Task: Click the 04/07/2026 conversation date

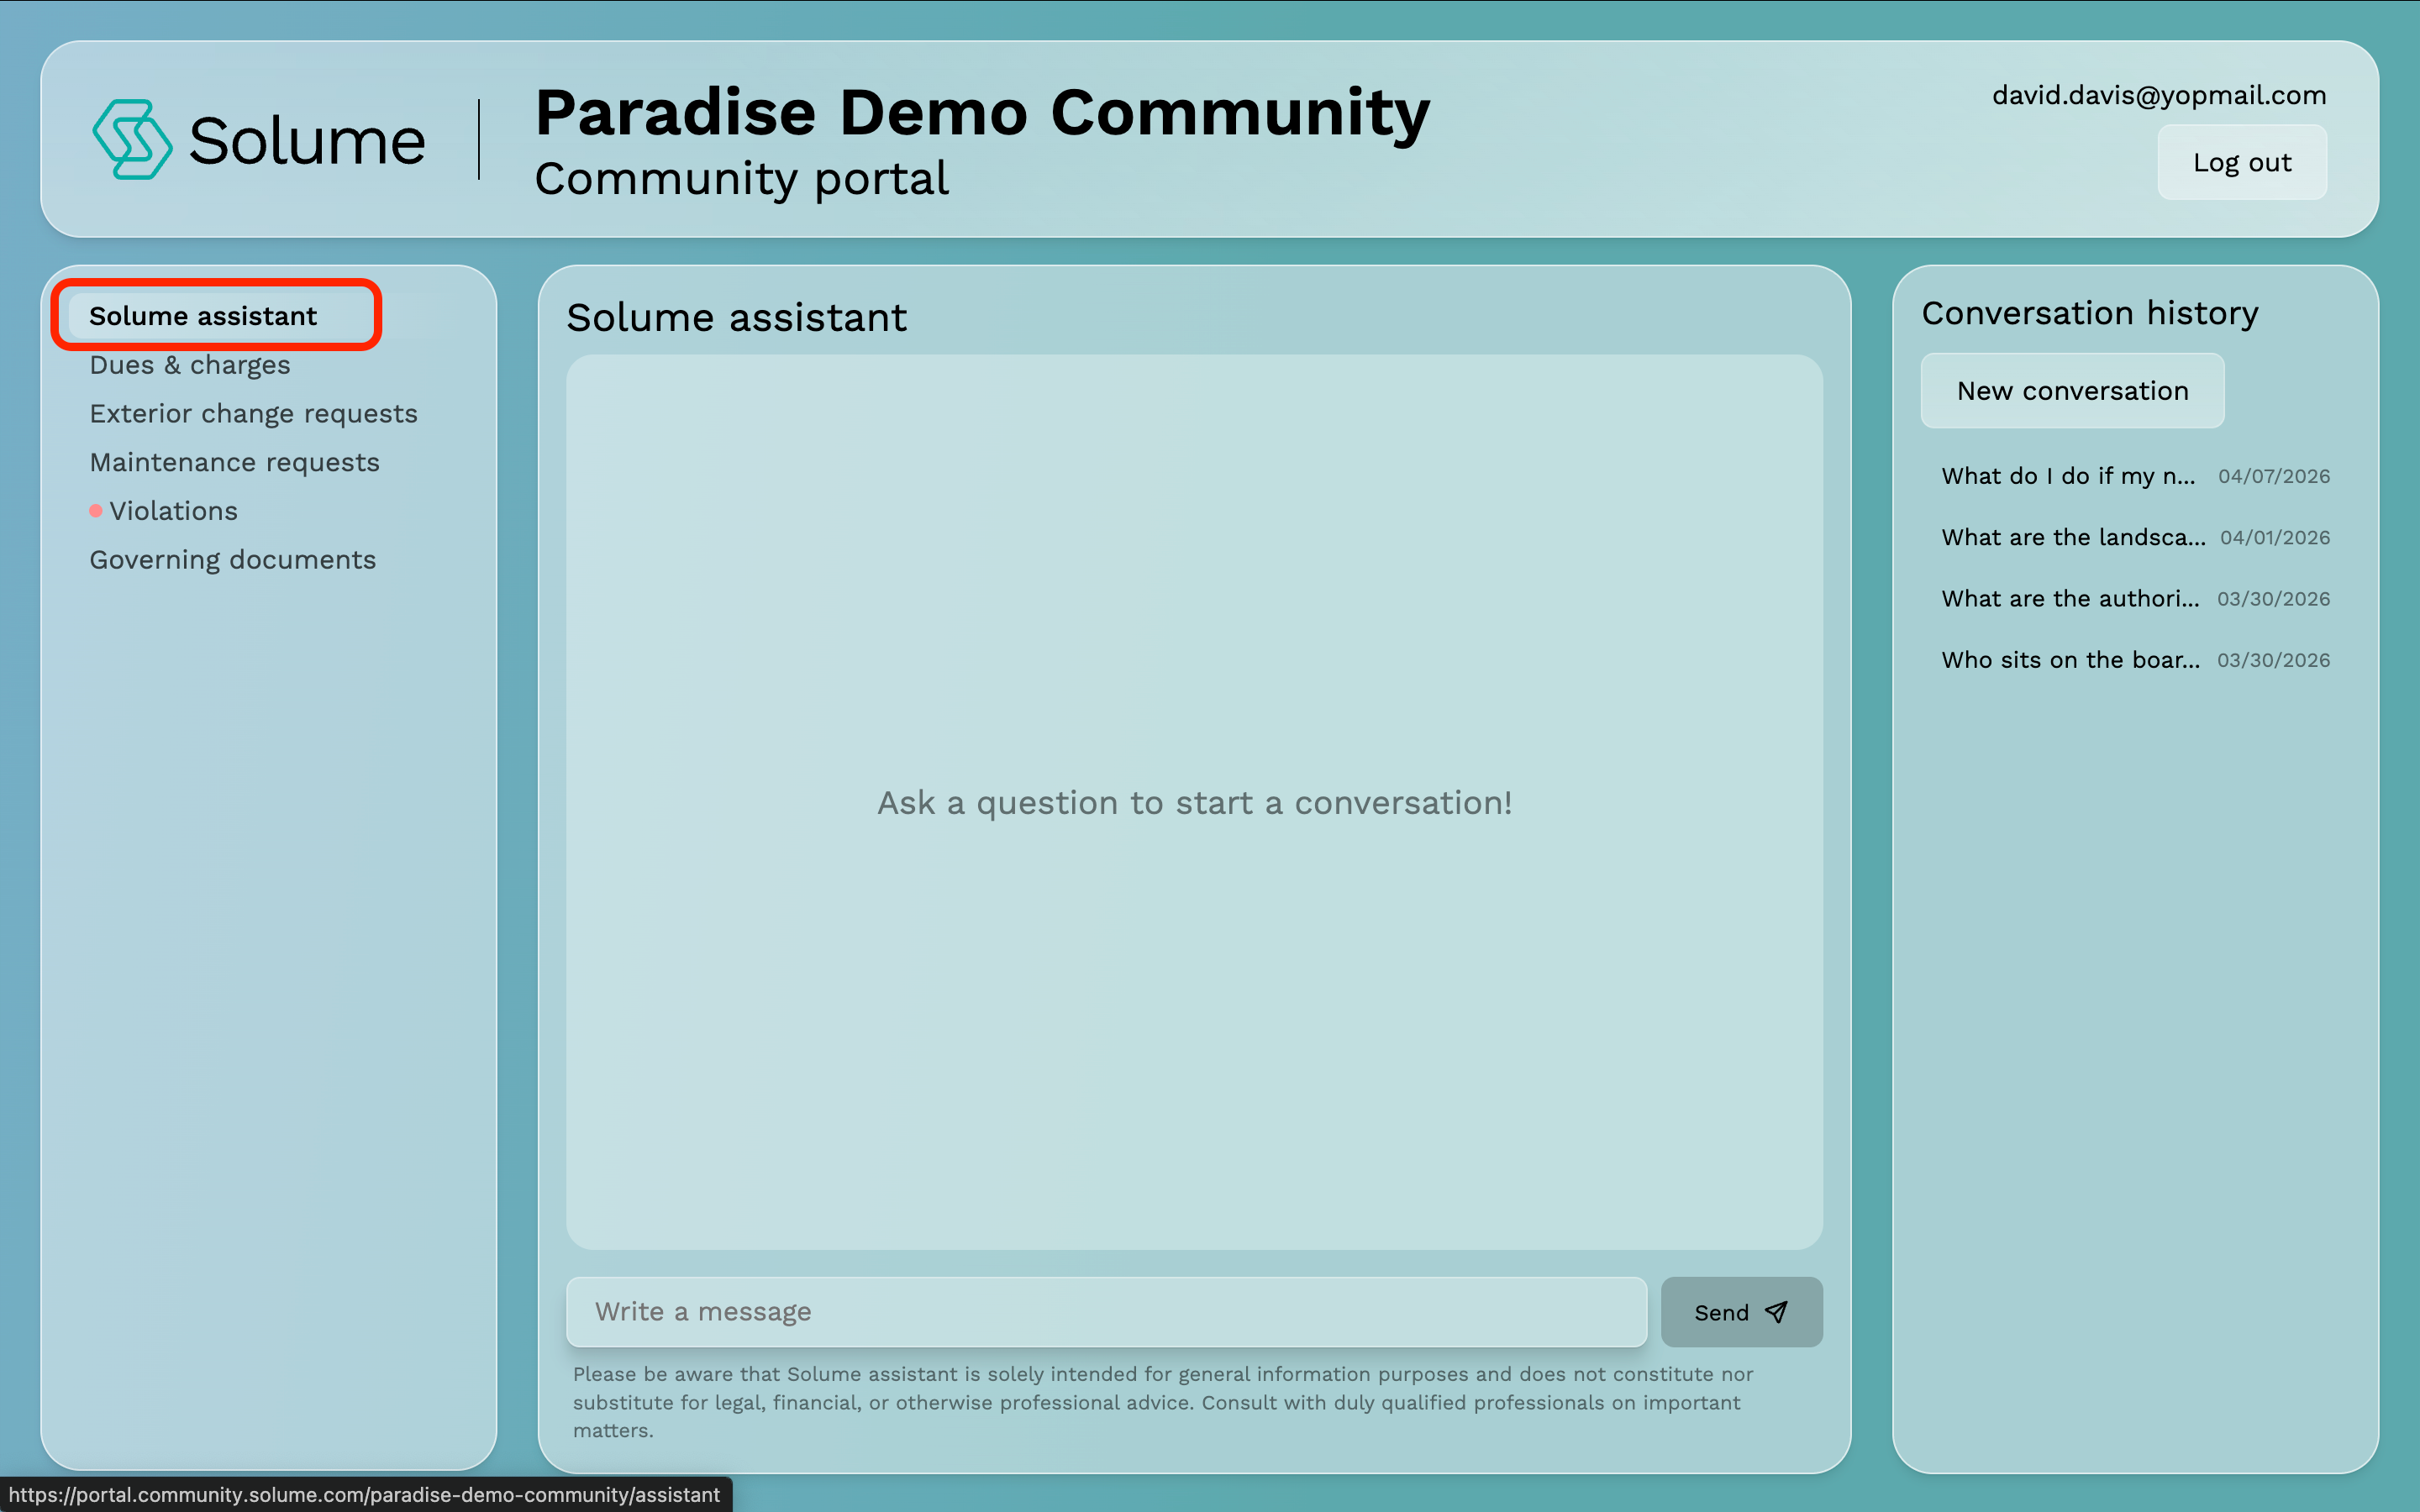Action: point(2274,477)
